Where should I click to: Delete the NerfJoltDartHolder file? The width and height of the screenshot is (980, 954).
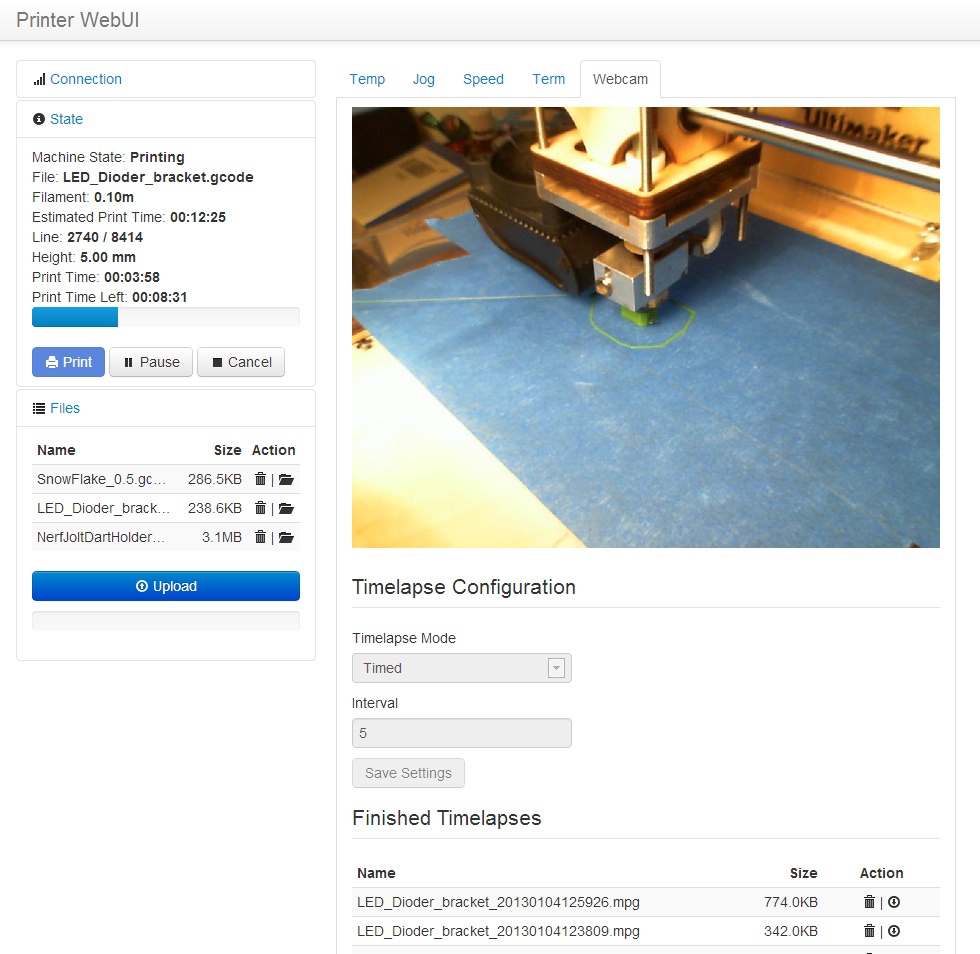point(260,537)
